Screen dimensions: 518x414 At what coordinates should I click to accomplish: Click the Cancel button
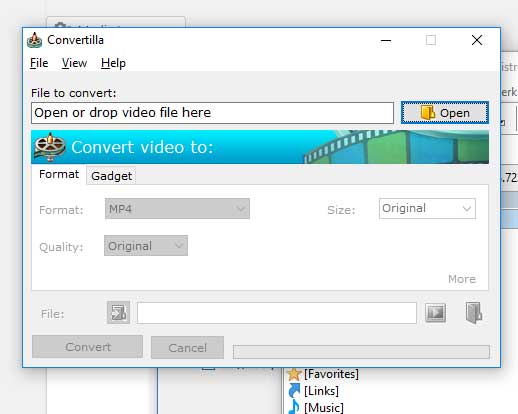point(187,348)
